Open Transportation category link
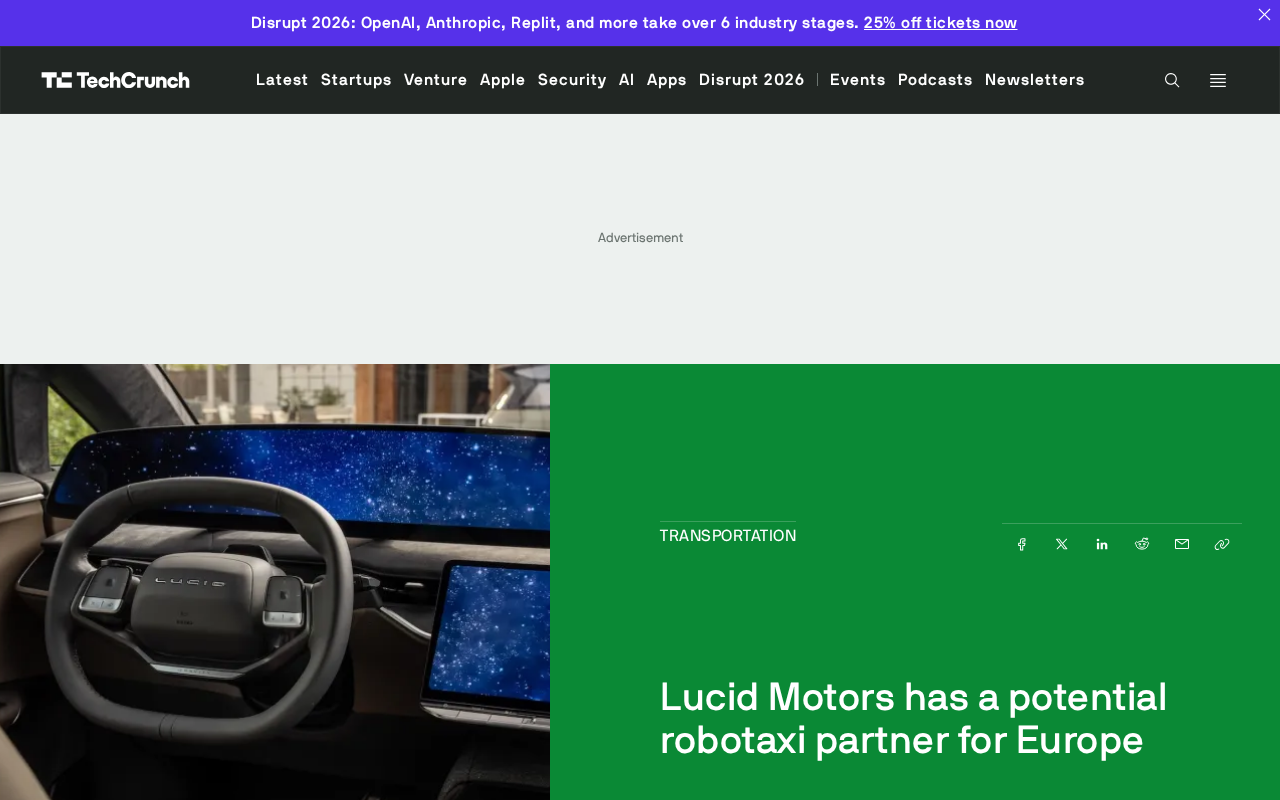 [728, 536]
